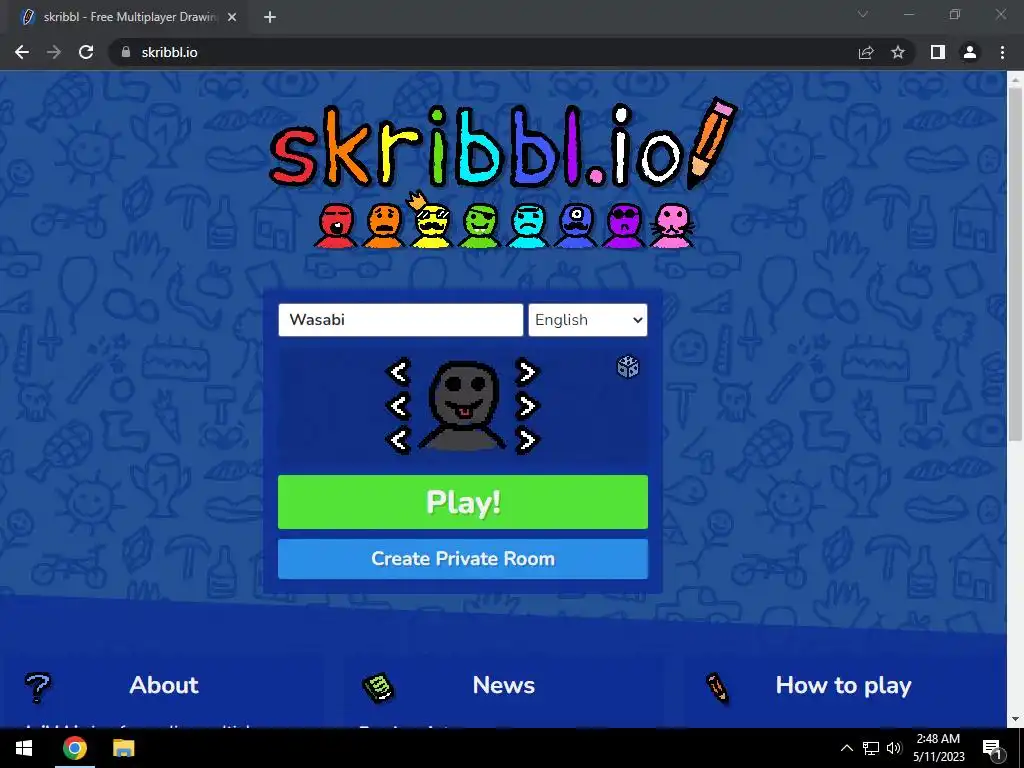Screen dimensions: 1024x768
Task: Click the cyan avatar character
Action: tap(528, 226)
